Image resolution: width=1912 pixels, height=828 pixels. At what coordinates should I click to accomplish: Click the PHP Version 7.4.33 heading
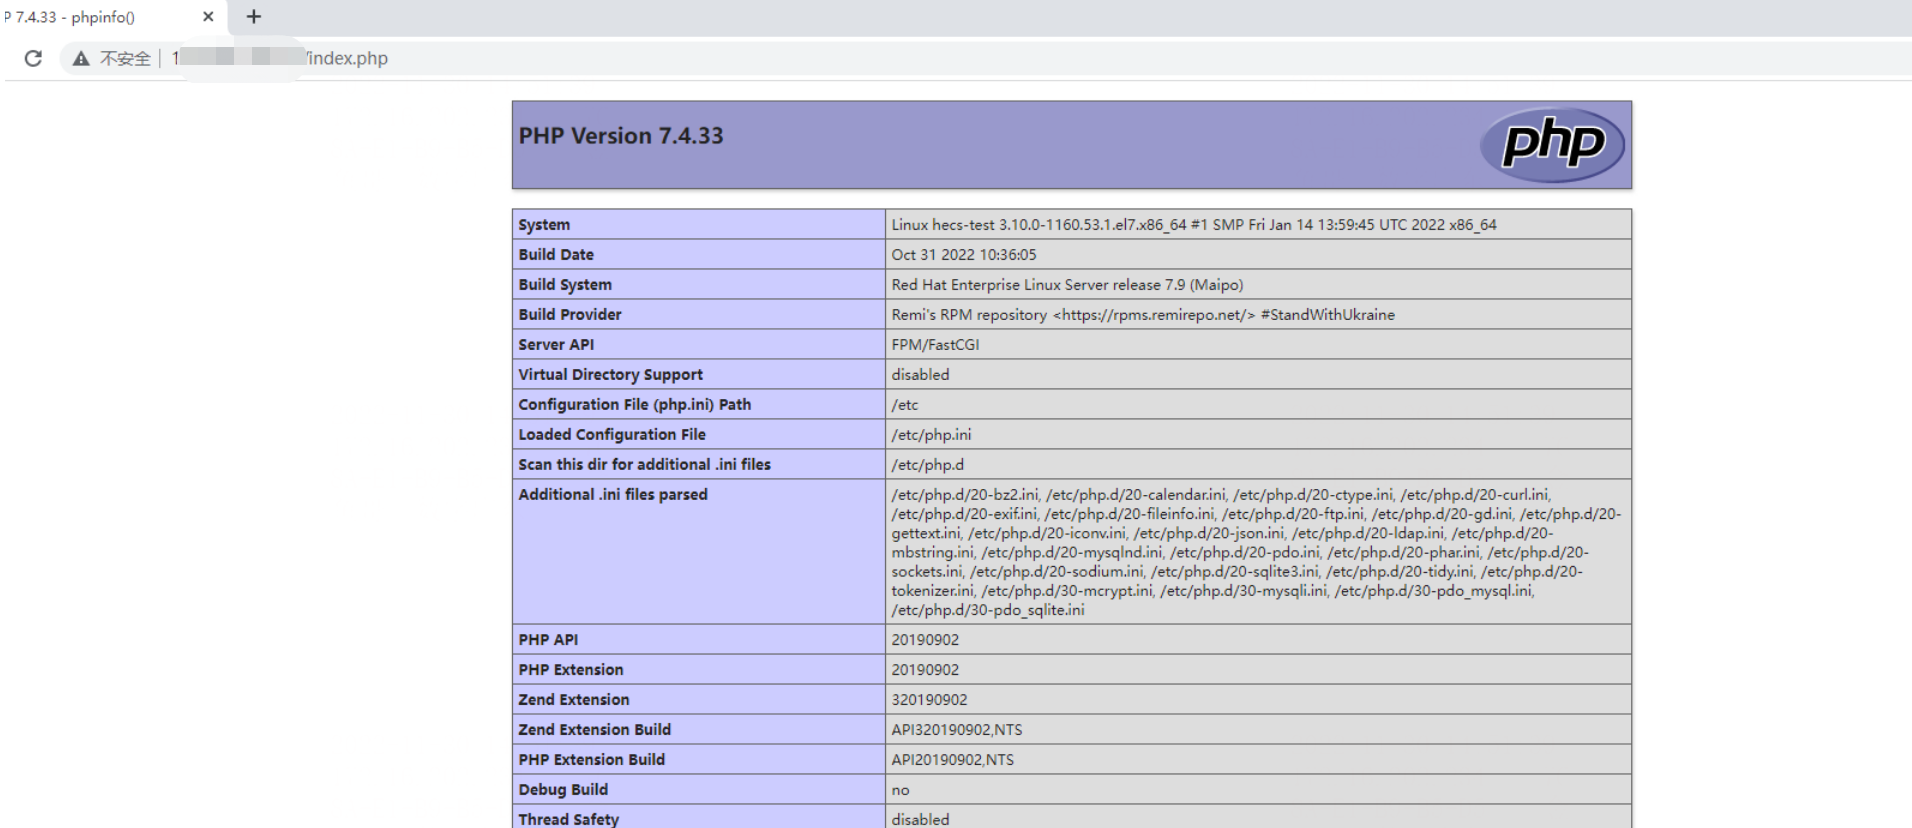pos(621,136)
